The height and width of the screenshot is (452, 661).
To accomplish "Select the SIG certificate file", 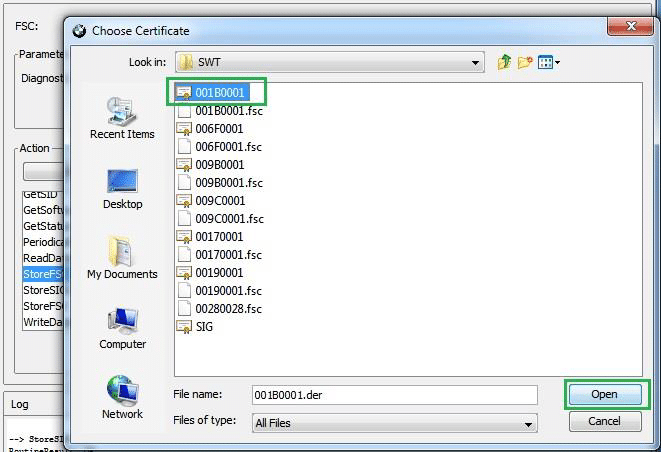I will (x=203, y=327).
